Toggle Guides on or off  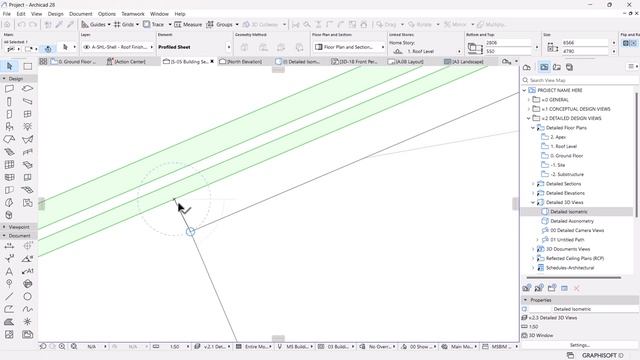point(93,24)
